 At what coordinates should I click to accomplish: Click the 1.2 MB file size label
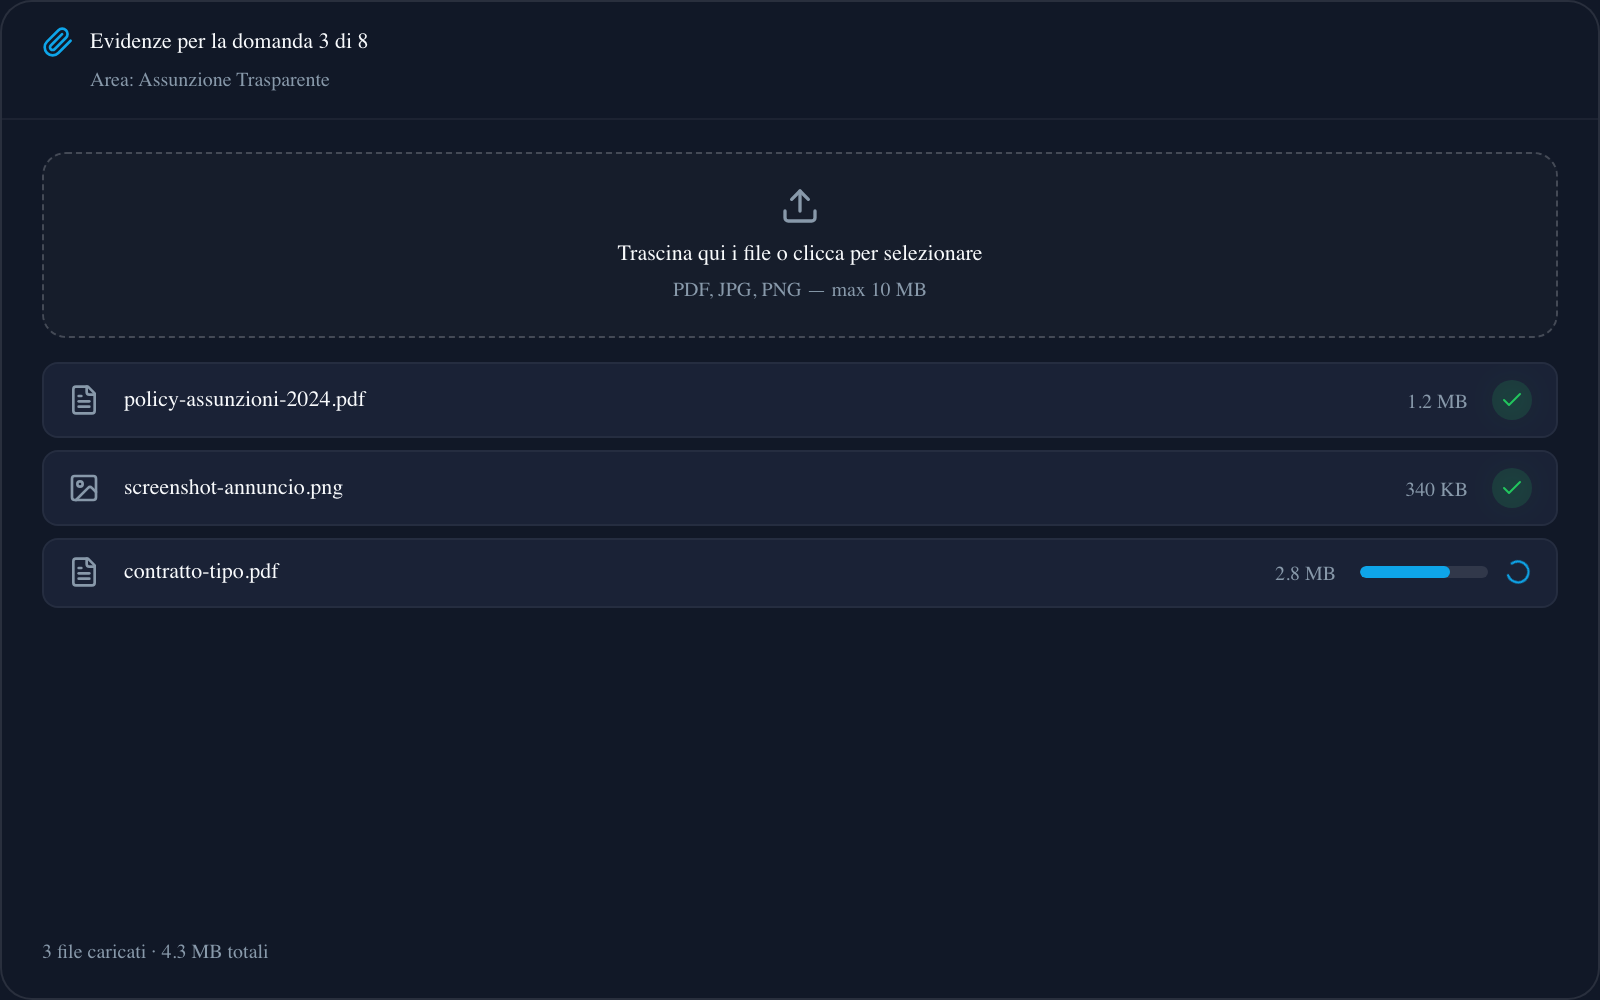tap(1436, 401)
